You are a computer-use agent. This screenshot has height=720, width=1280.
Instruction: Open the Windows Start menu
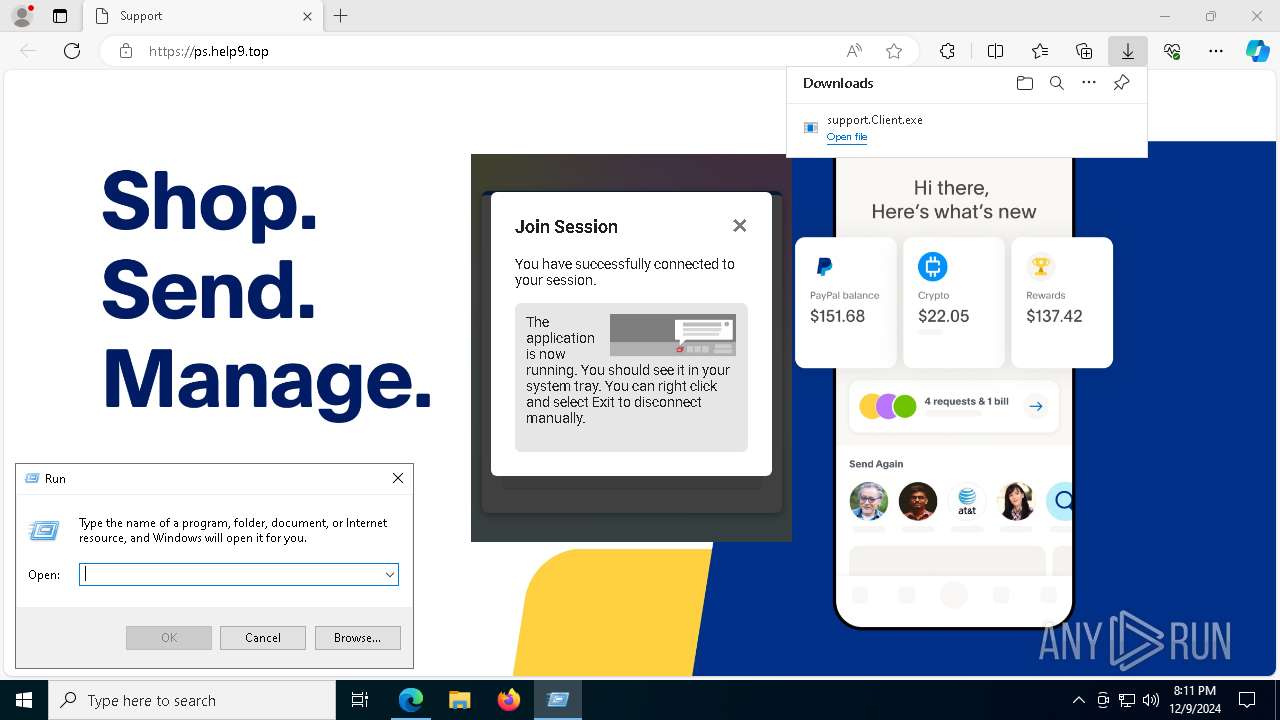tap(24, 700)
